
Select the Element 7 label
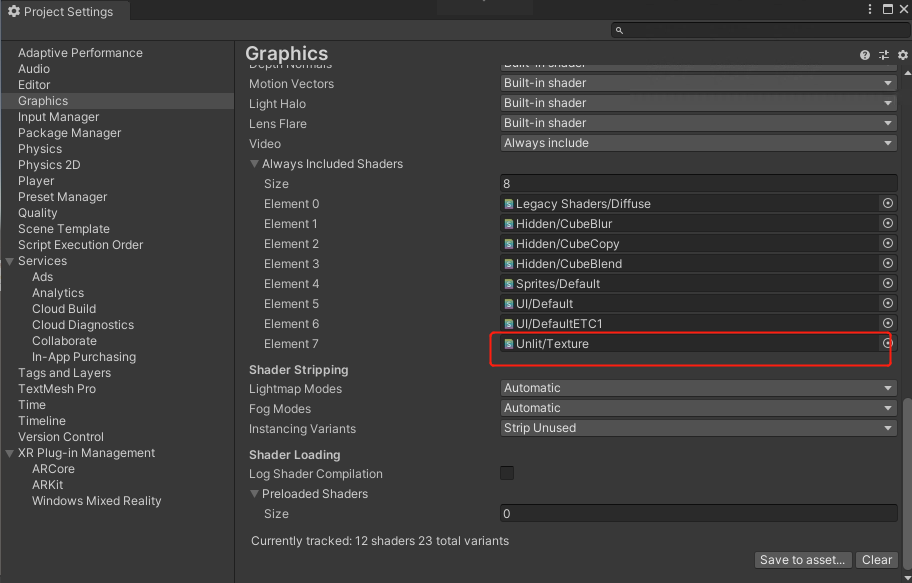[291, 344]
